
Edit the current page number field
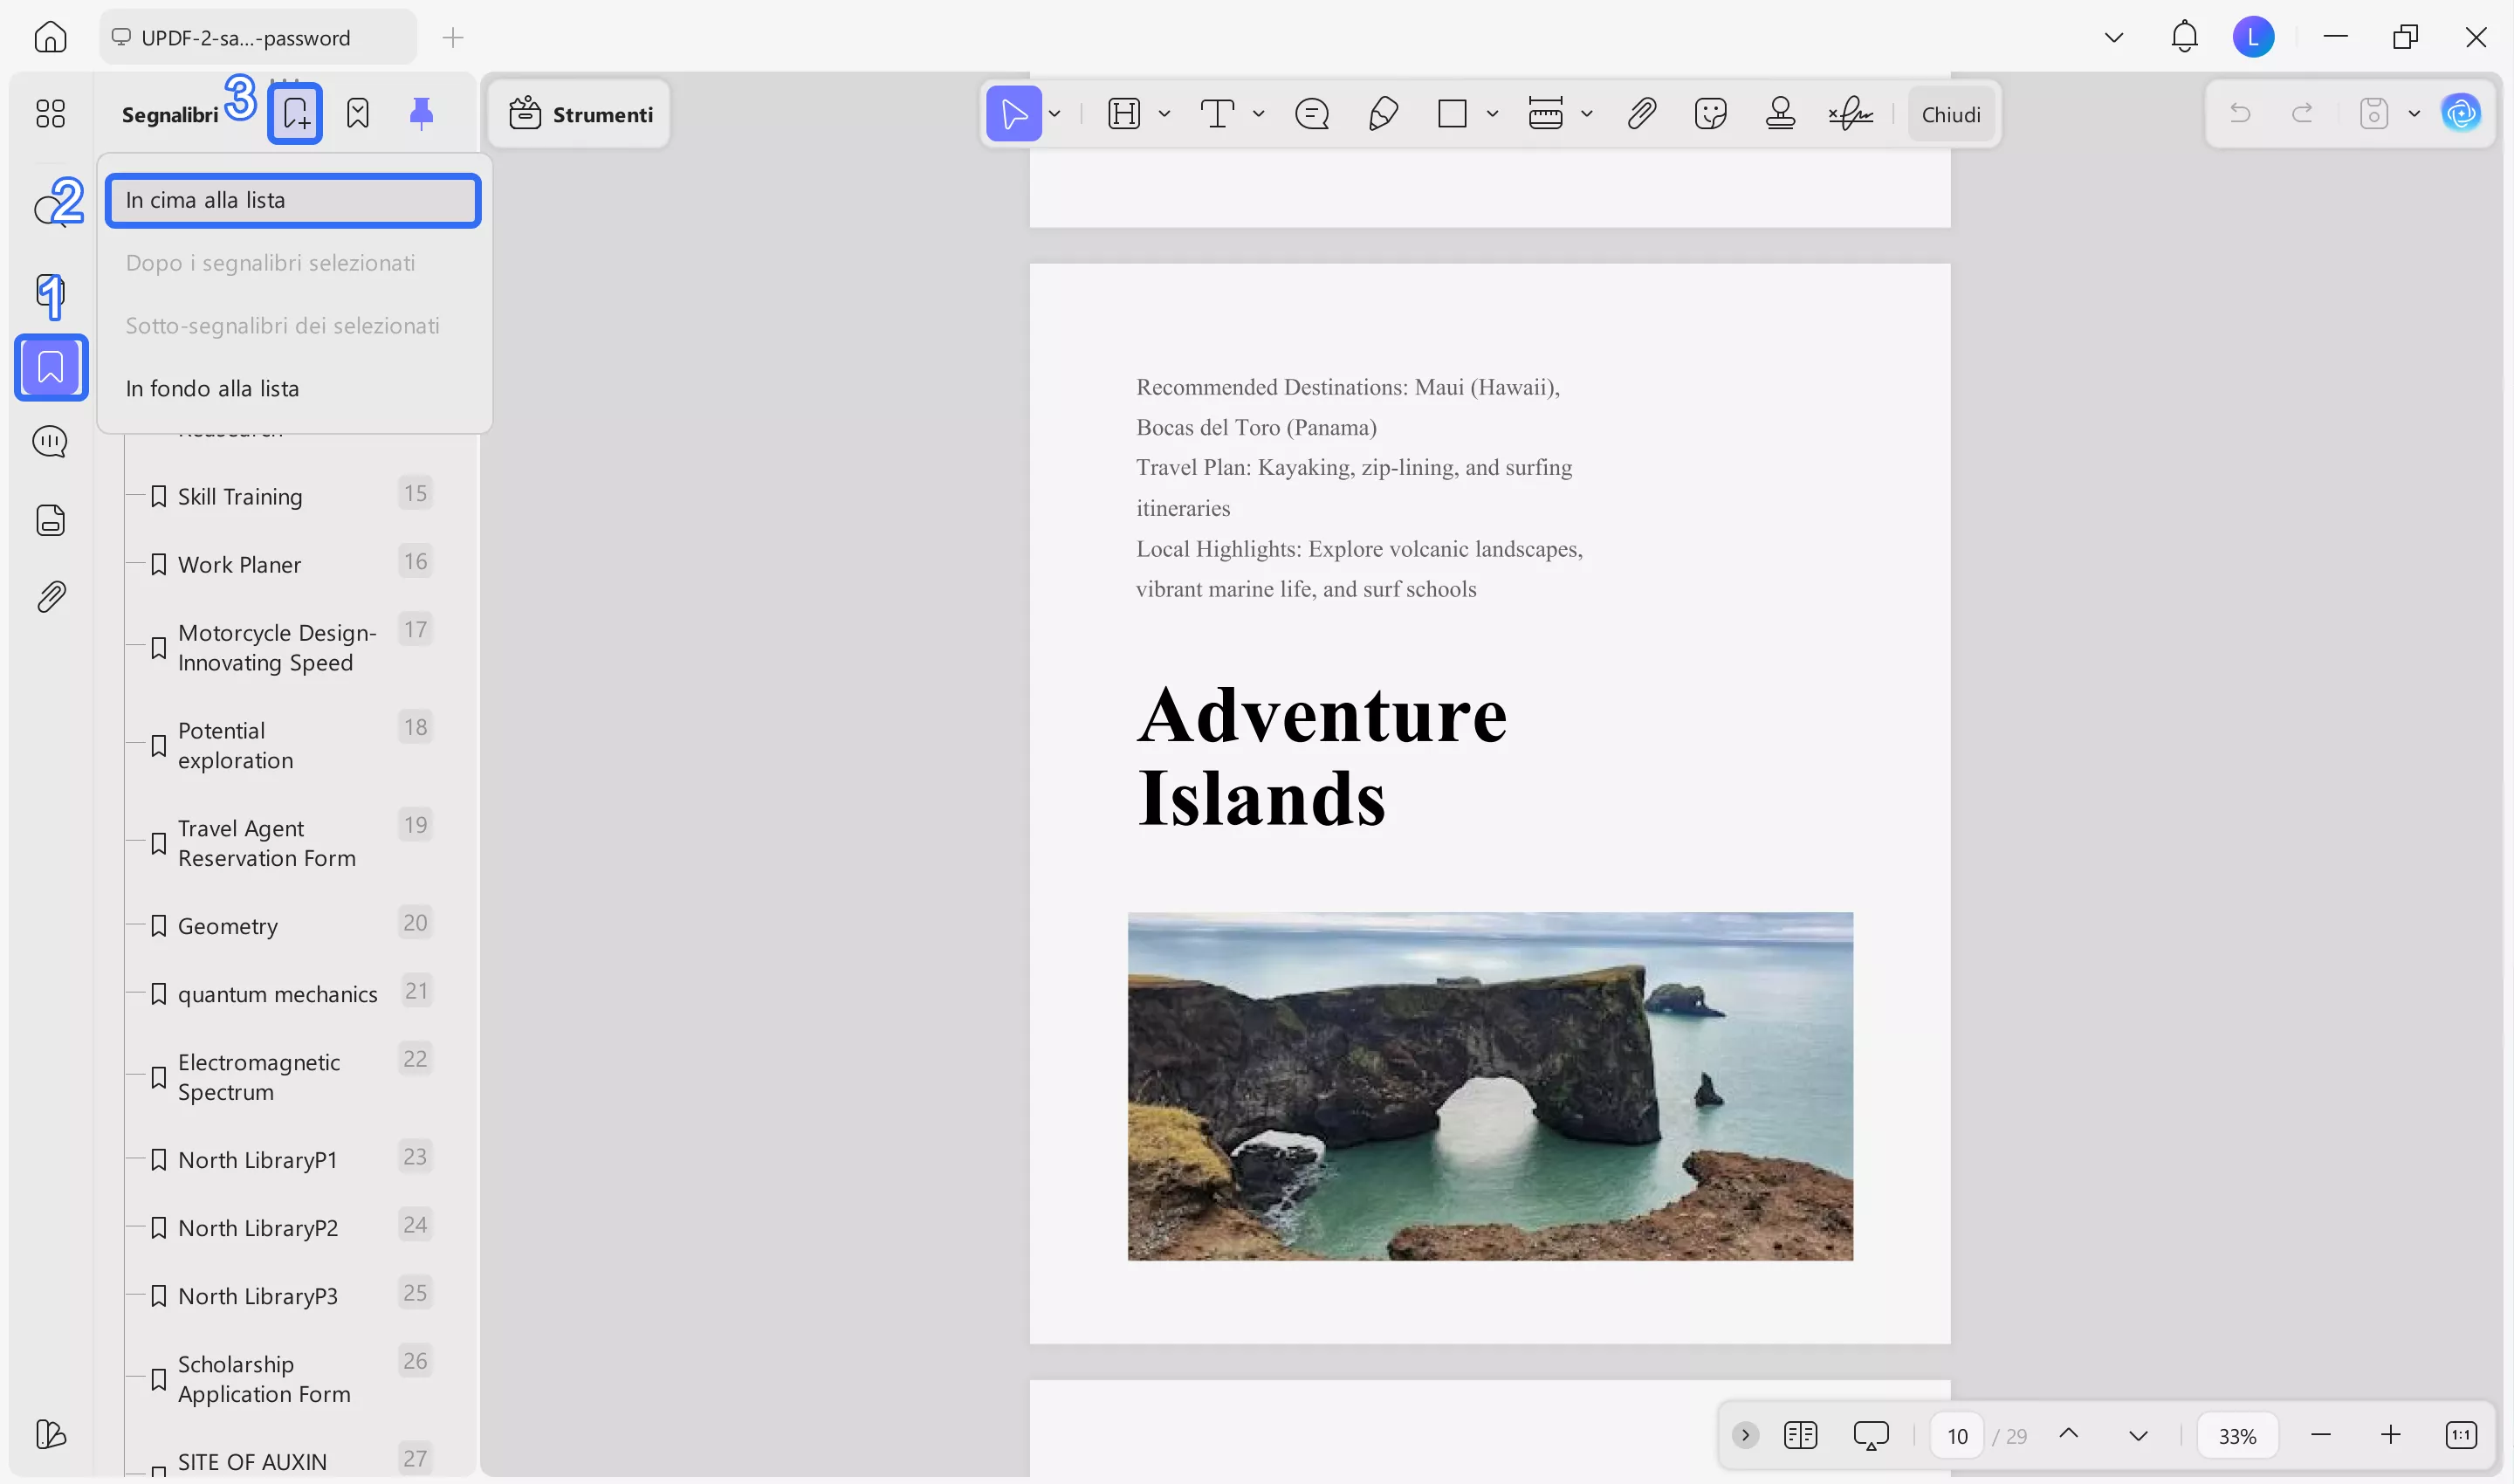pyautogui.click(x=1958, y=1434)
